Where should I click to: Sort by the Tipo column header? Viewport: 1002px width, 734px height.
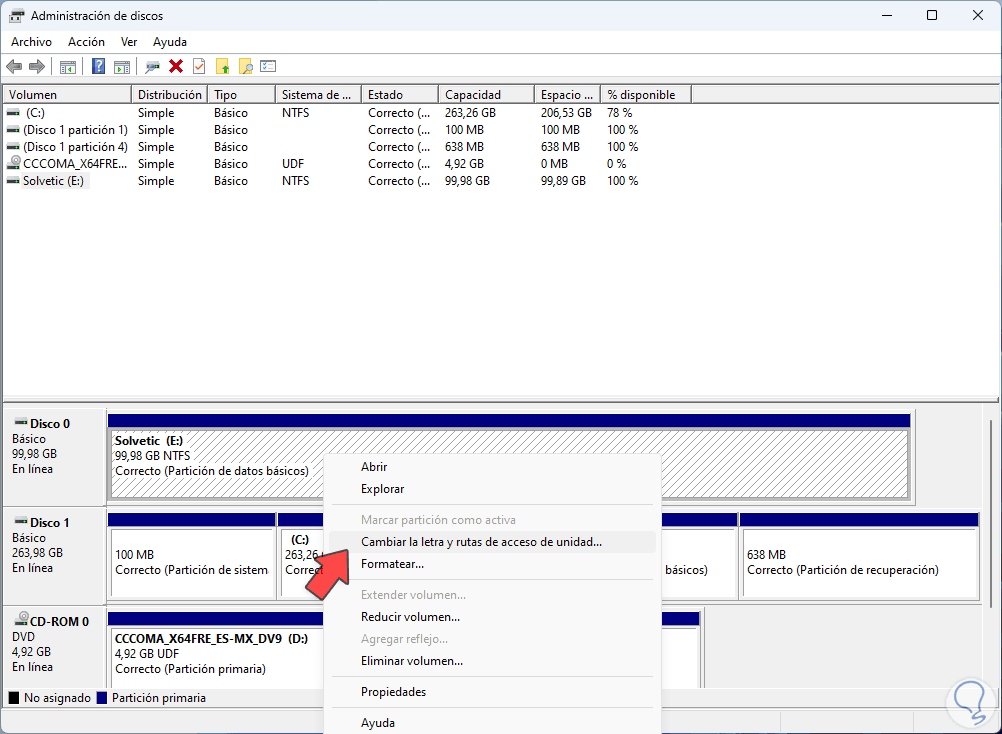point(242,95)
